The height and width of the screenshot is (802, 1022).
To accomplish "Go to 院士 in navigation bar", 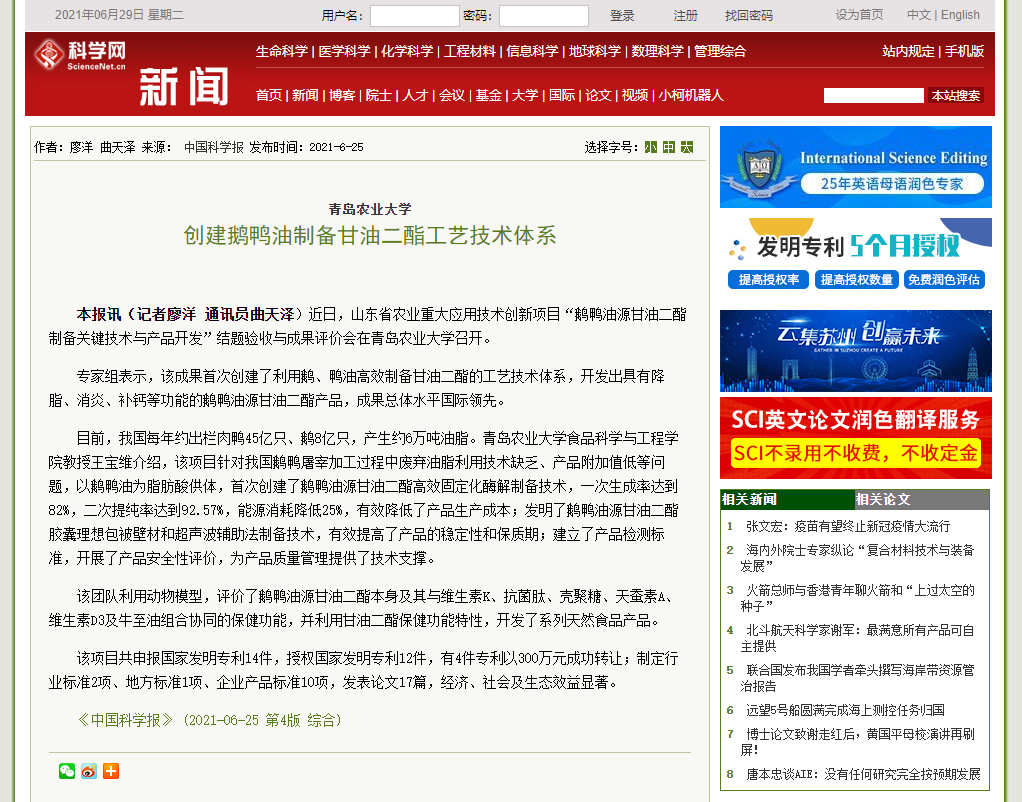I will (378, 95).
